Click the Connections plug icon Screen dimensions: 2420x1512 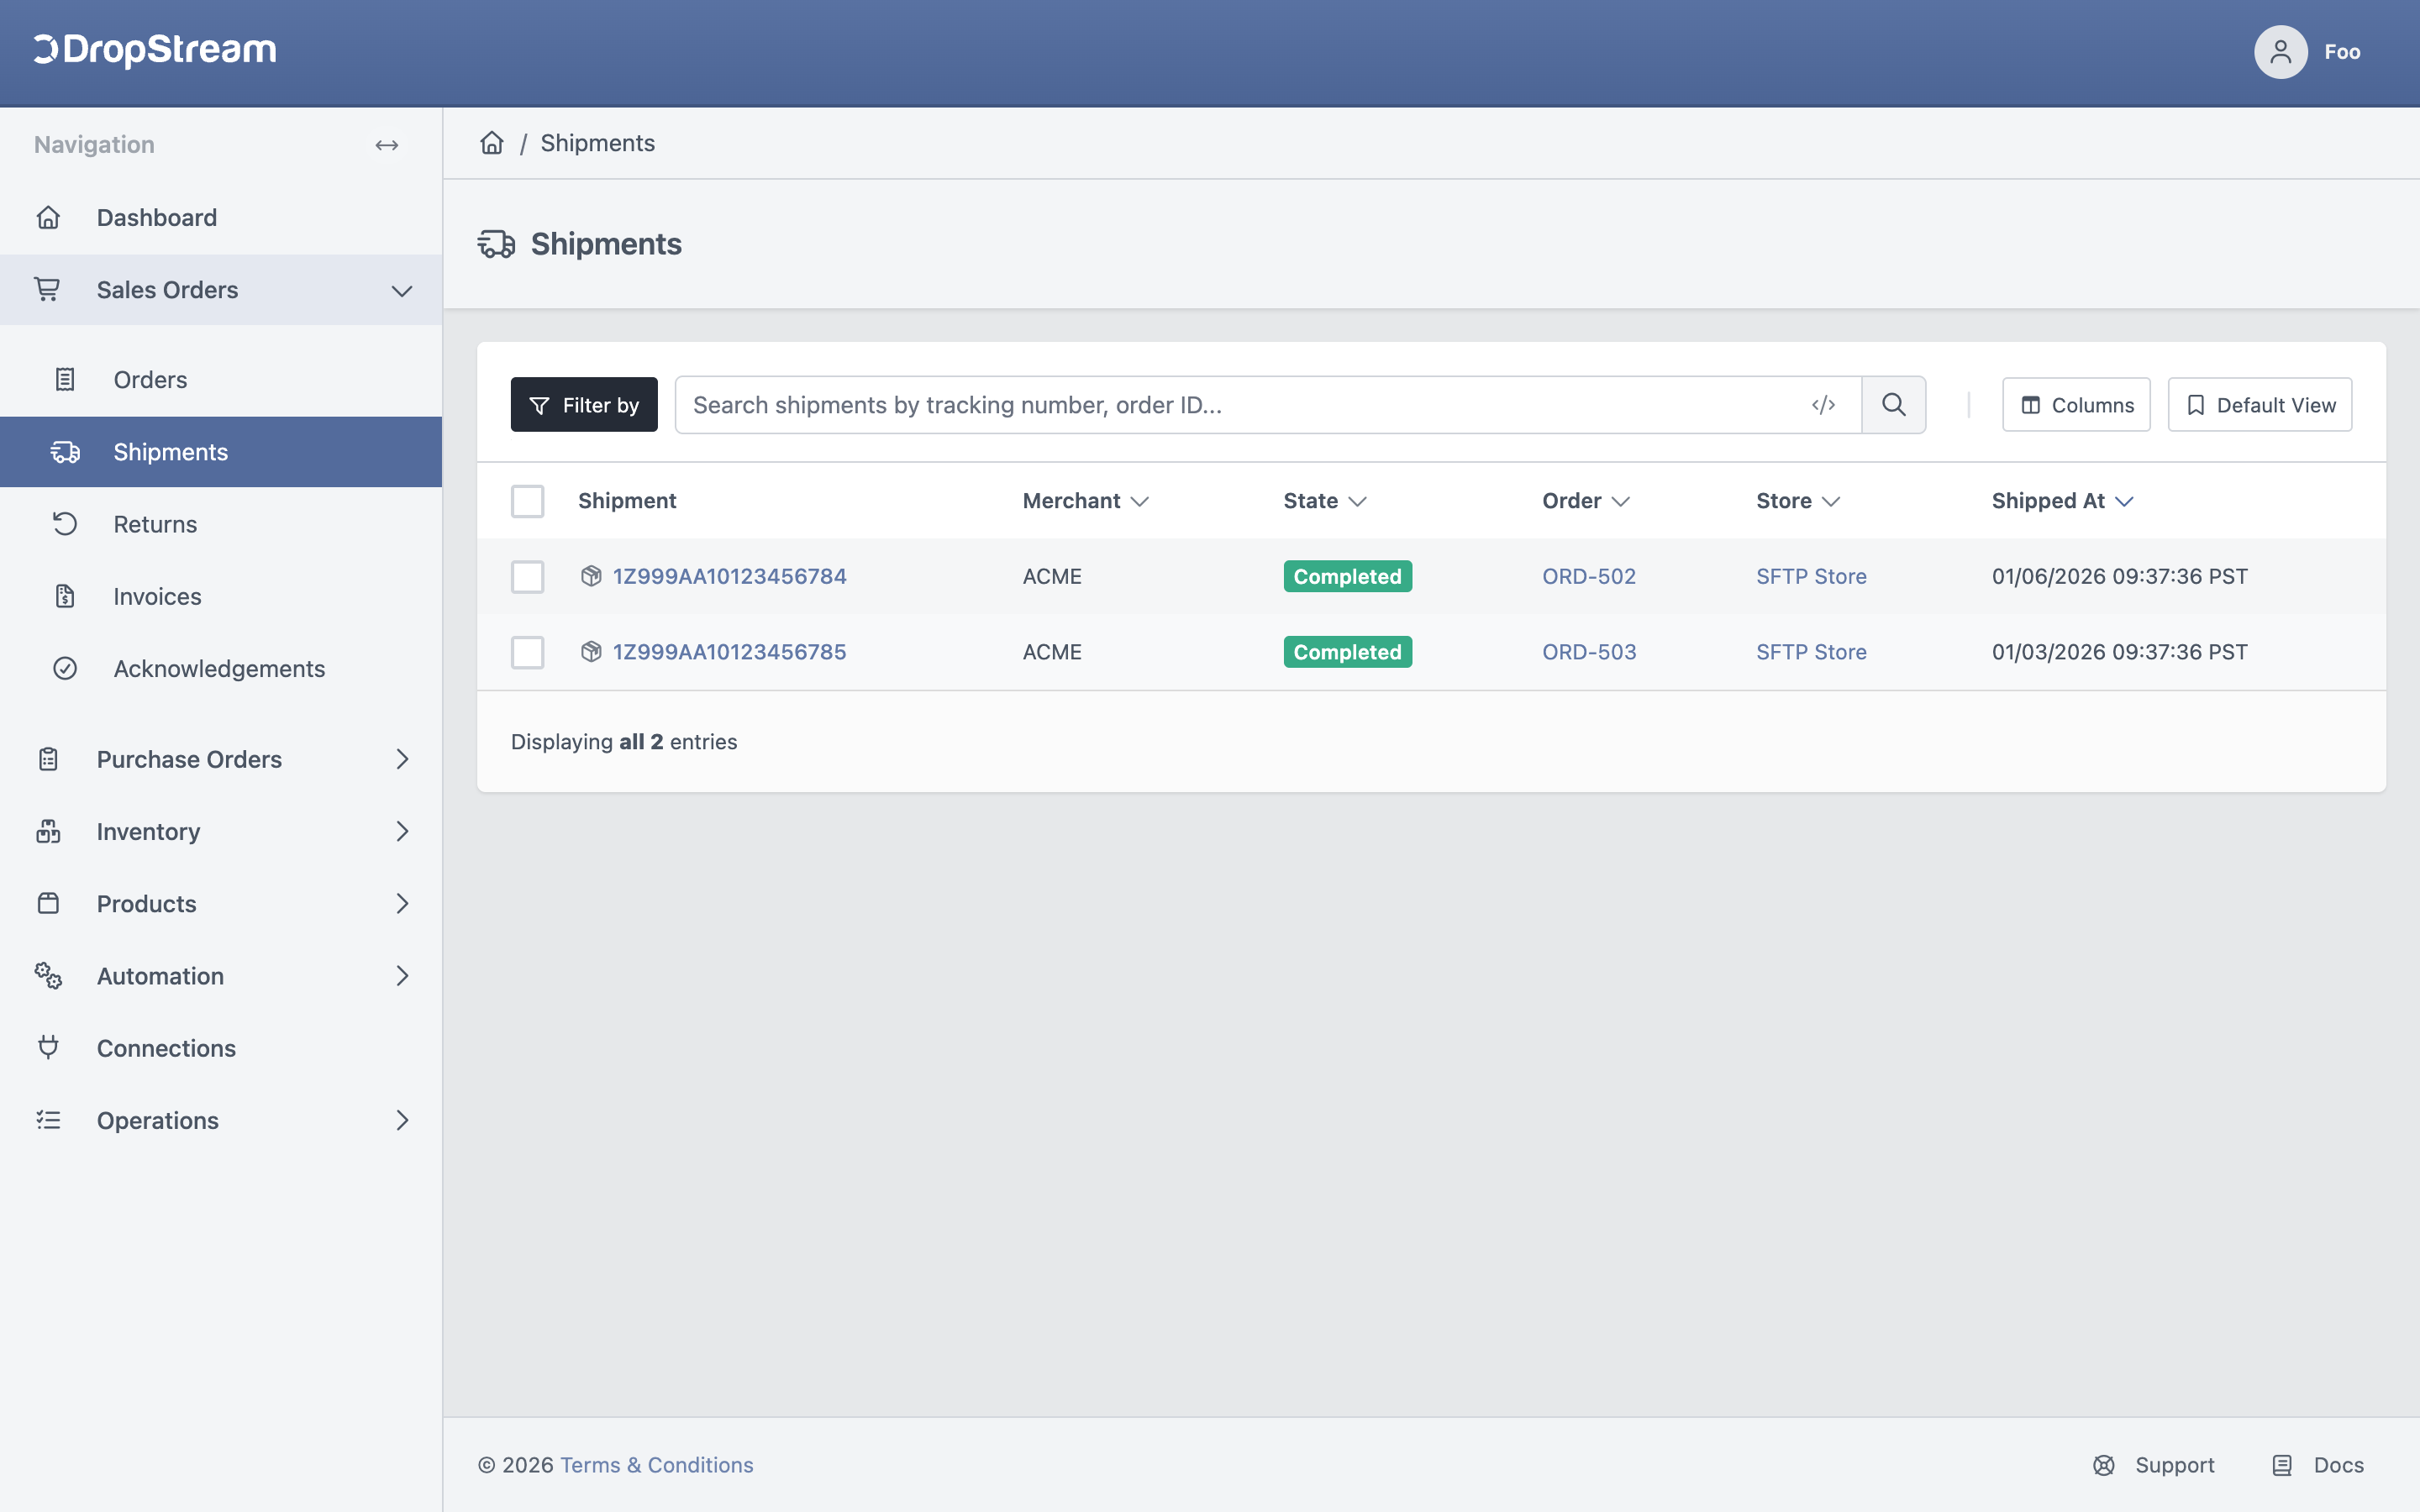48,1047
